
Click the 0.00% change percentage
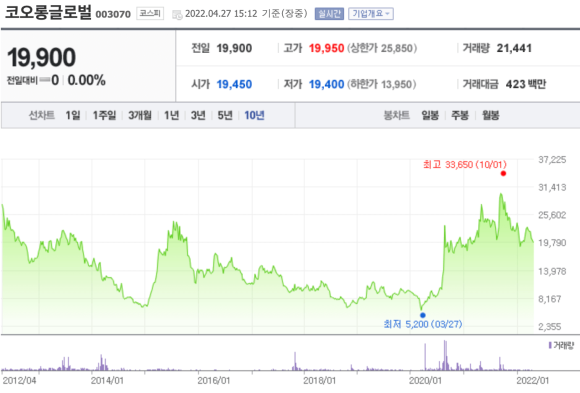87,80
